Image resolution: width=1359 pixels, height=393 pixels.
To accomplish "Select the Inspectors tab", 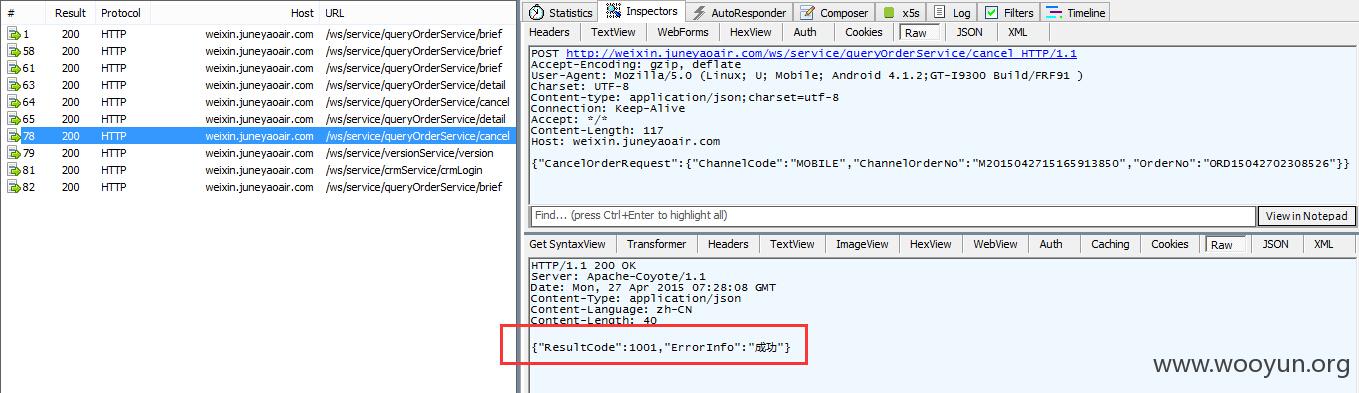I will (641, 12).
